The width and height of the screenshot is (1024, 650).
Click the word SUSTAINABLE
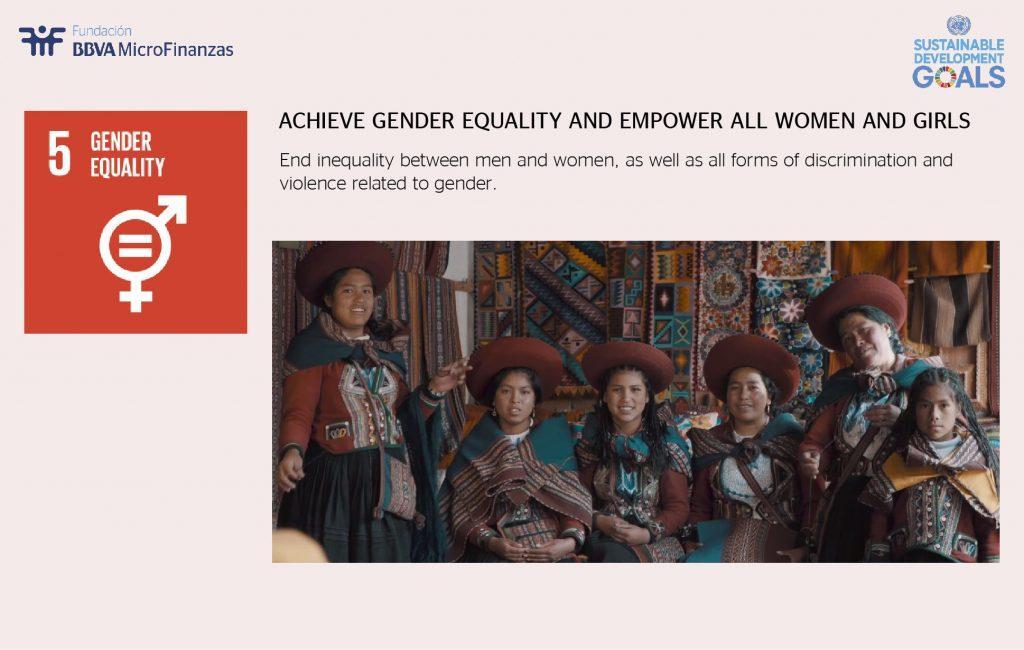pyautogui.click(x=958, y=45)
